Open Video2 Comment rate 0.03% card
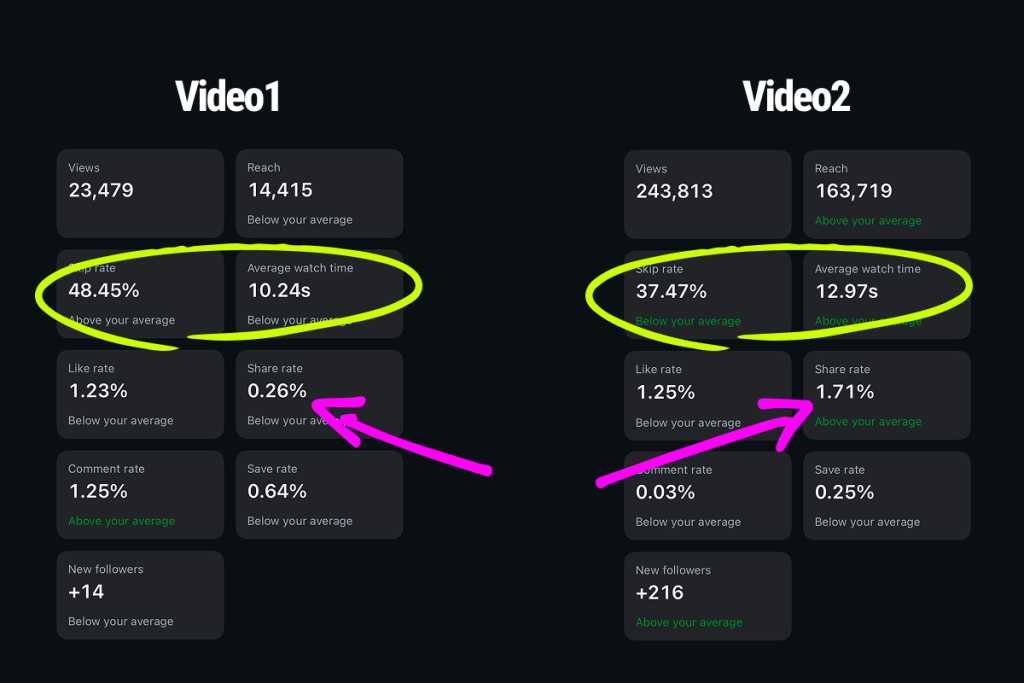Viewport: 1024px width, 683px height. [708, 496]
